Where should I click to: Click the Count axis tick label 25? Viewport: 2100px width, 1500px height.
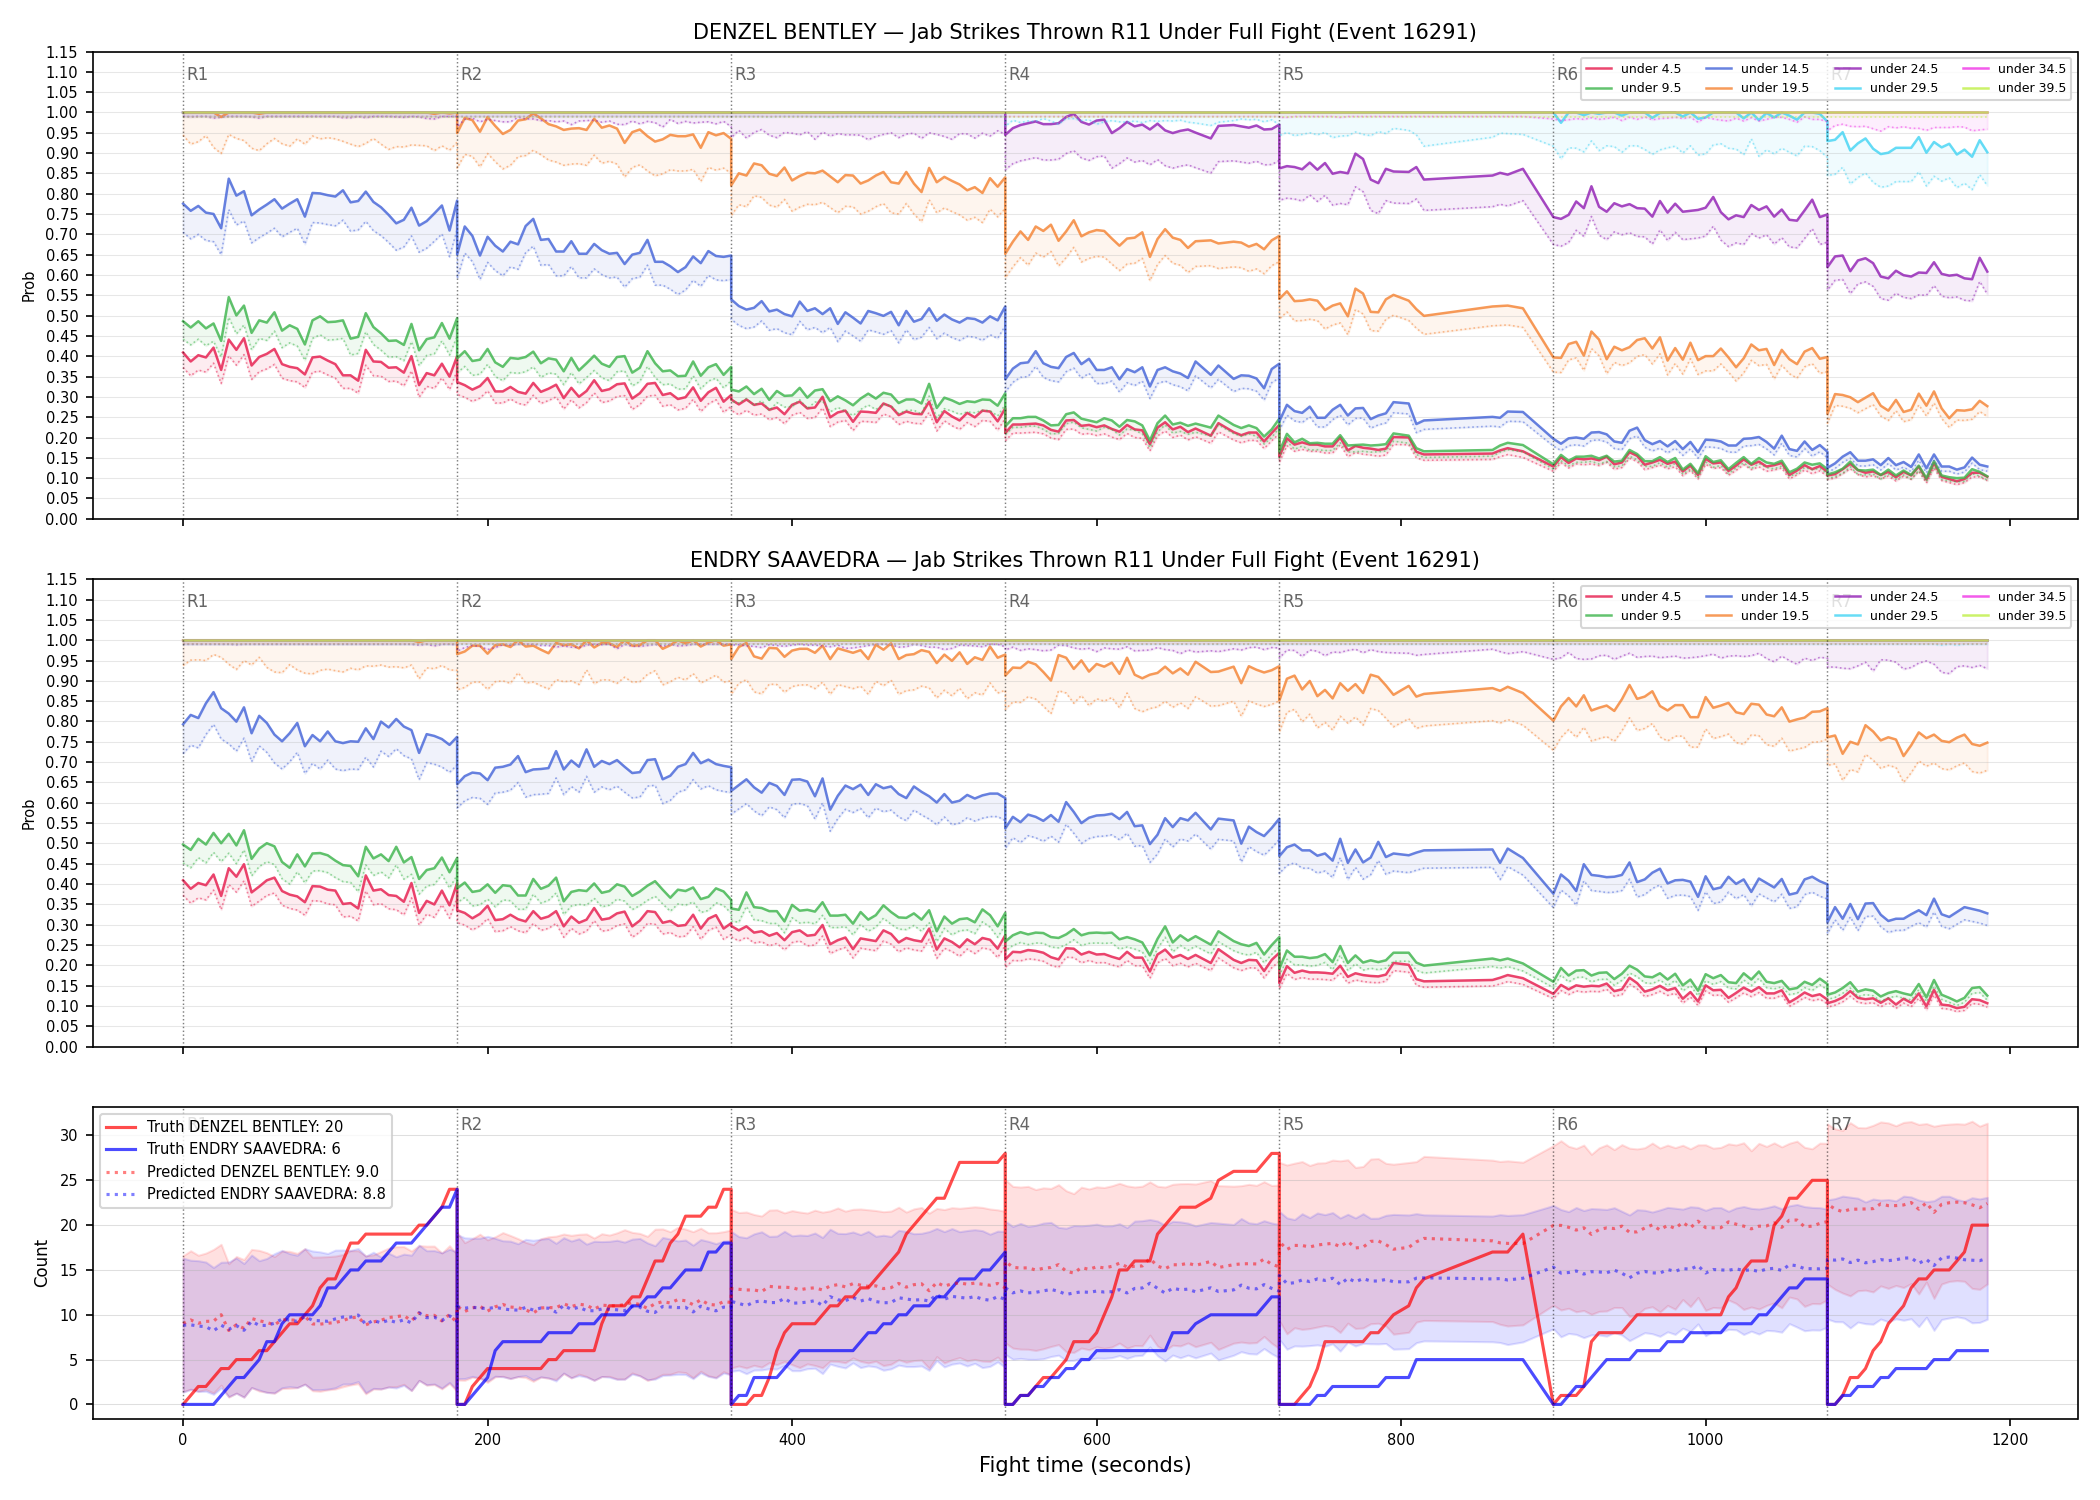[69, 1180]
